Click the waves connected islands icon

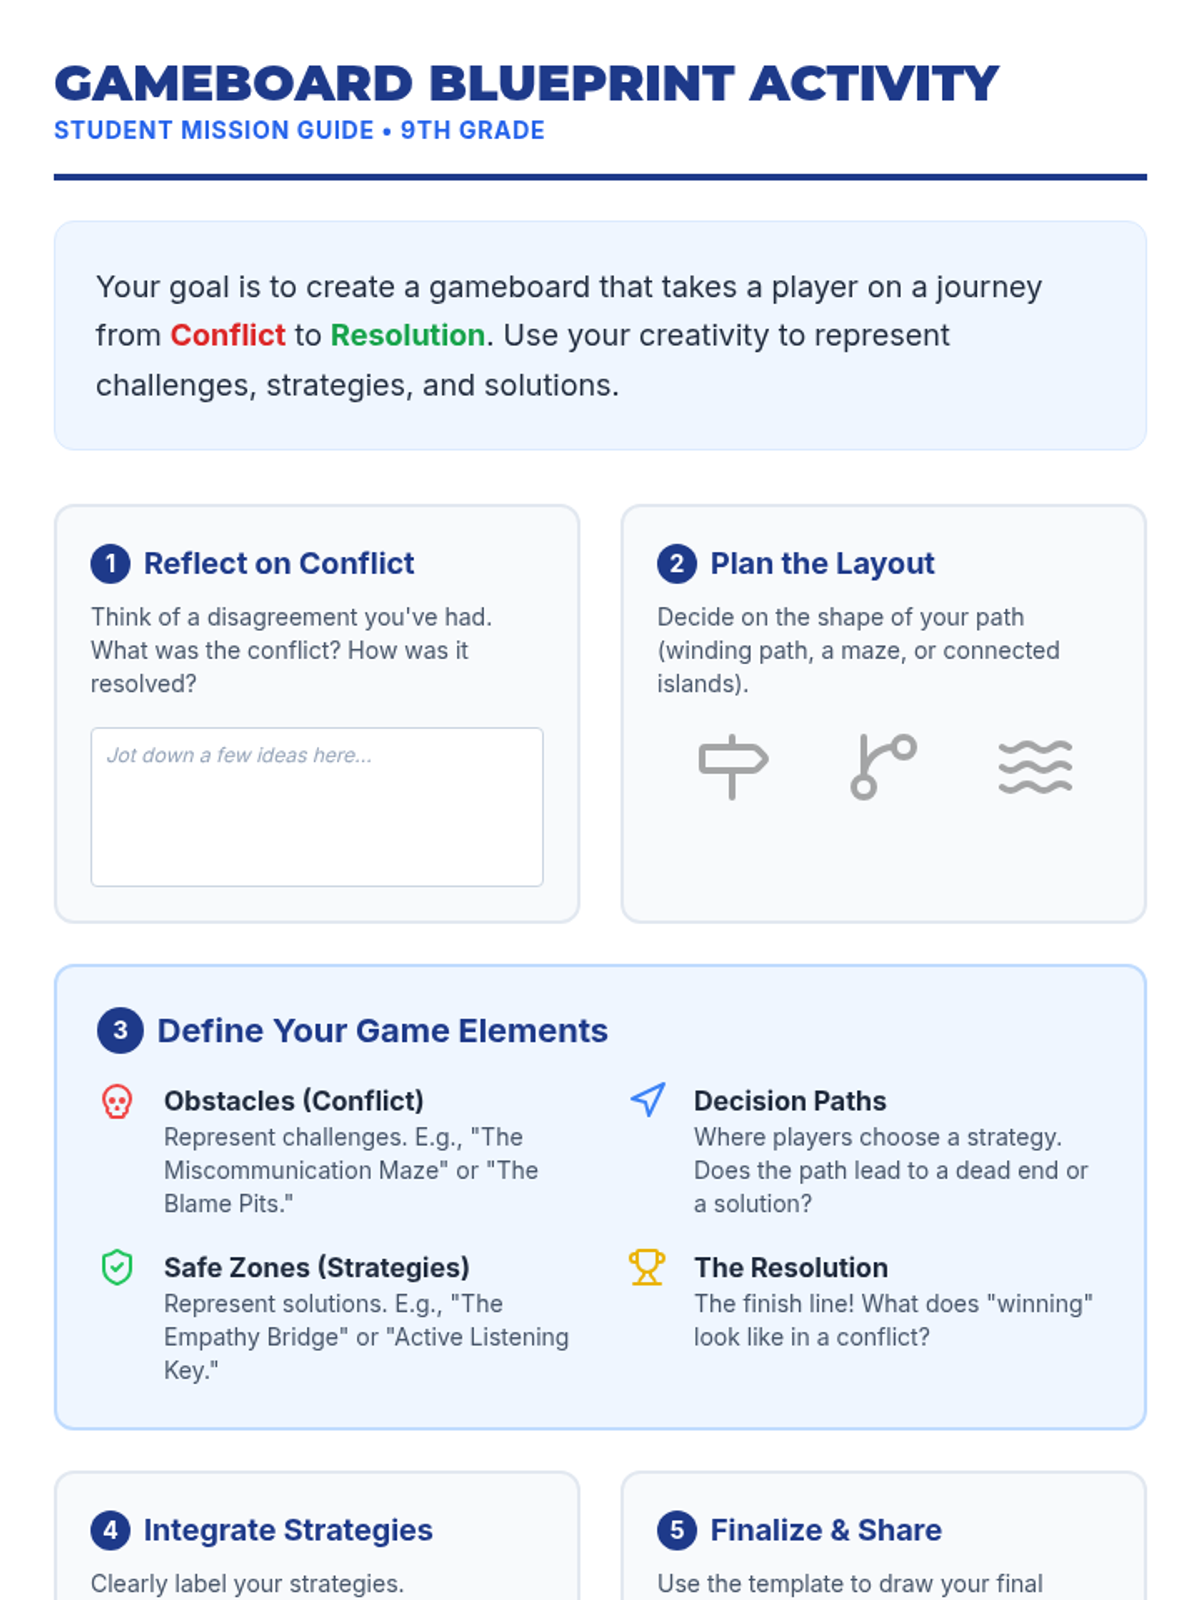(x=1035, y=767)
